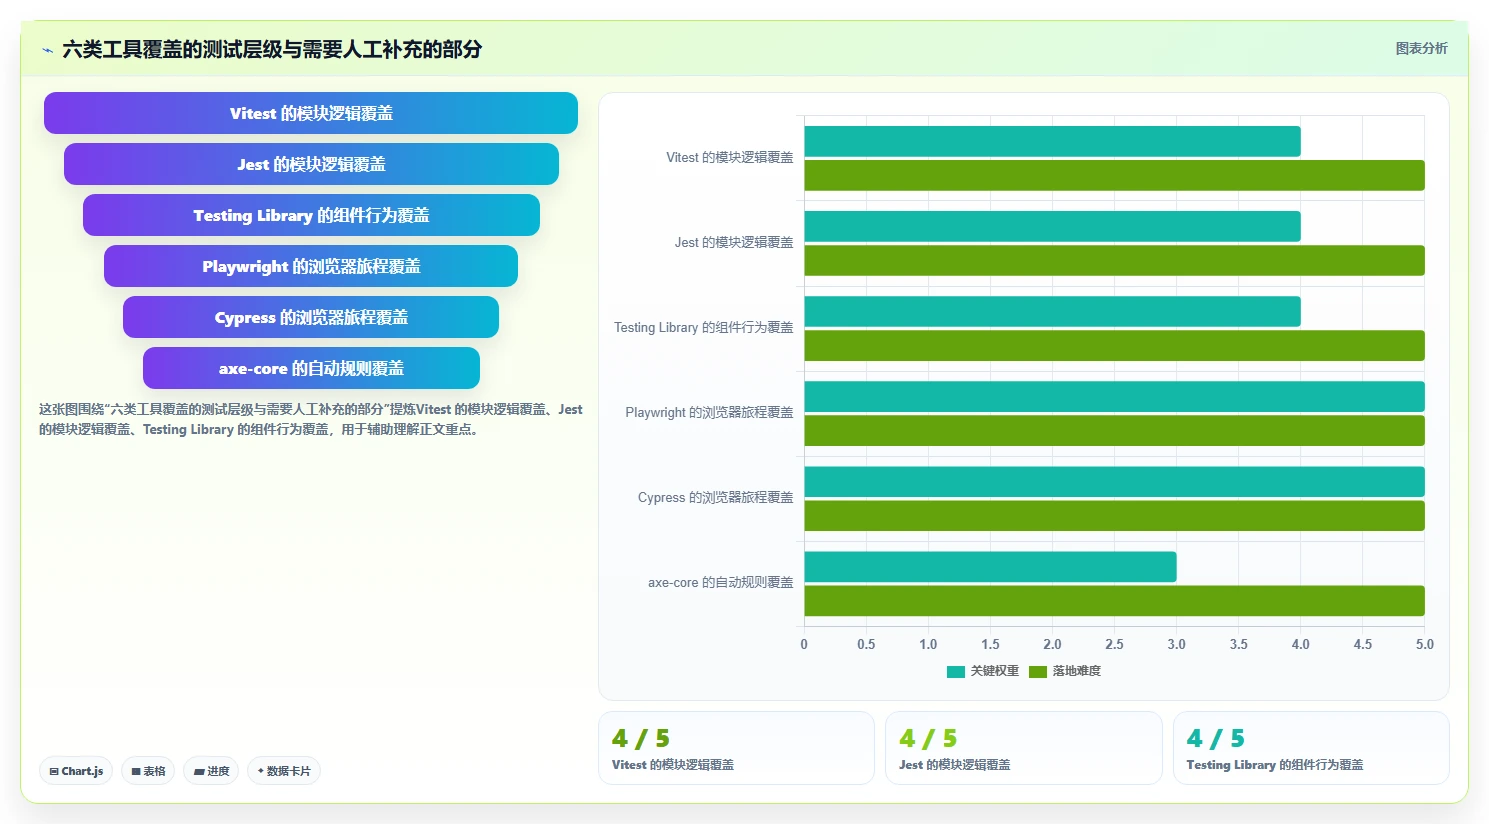Click the chart axis label Playwright 的浏览器旅程覆盖
The height and width of the screenshot is (824, 1489).
[x=709, y=412]
